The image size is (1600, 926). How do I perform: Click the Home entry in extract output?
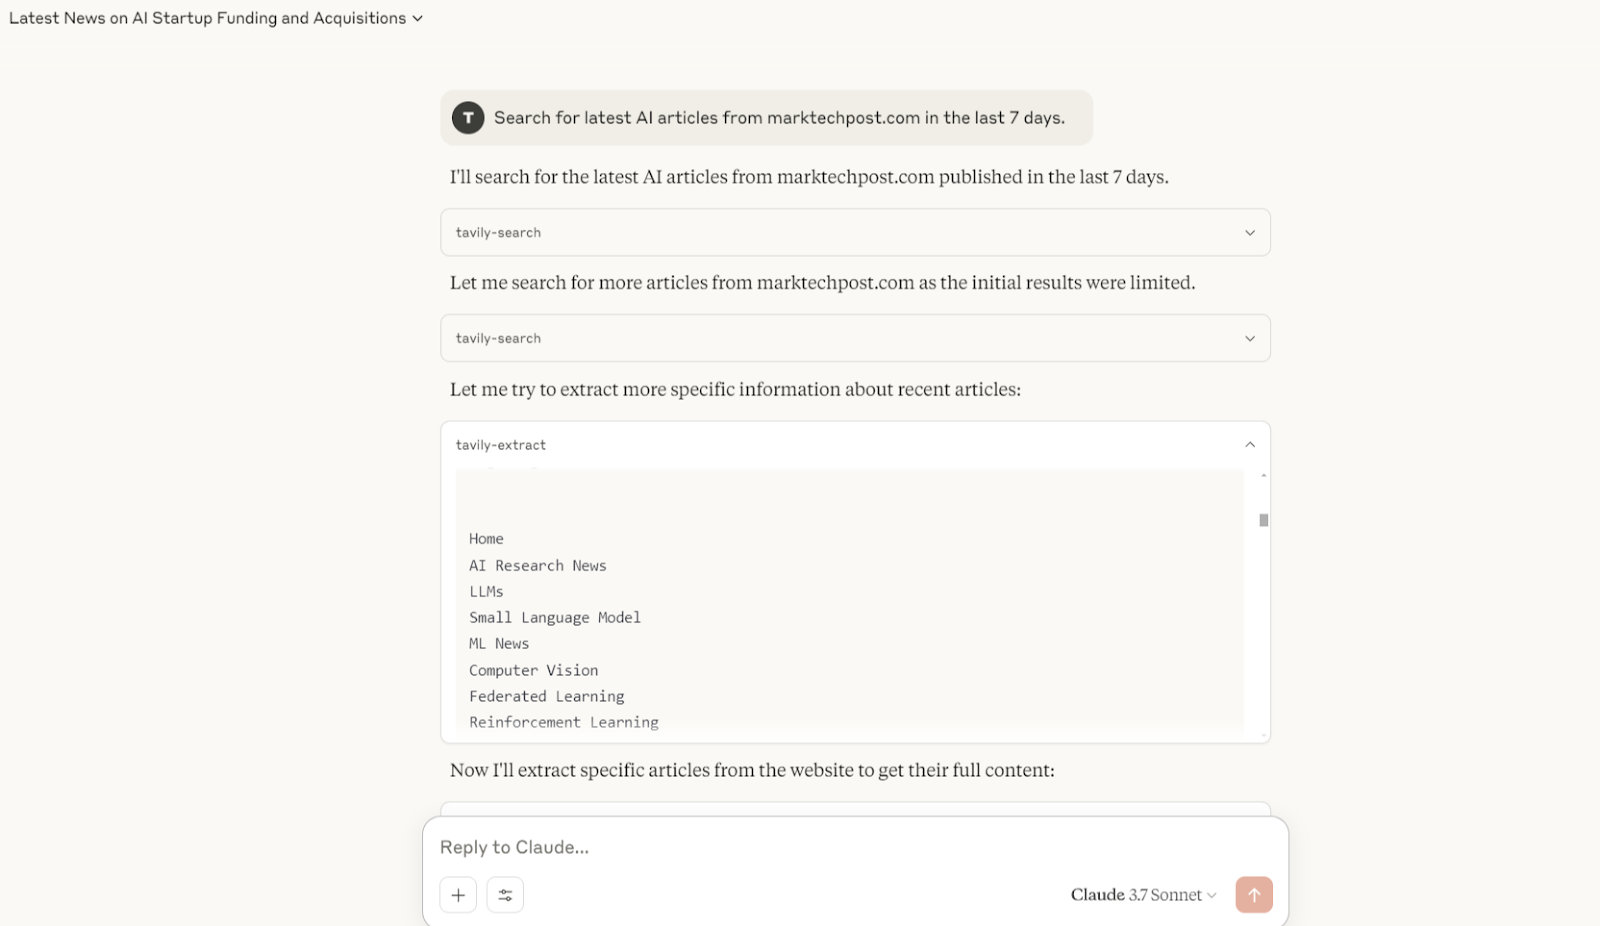[486, 539]
